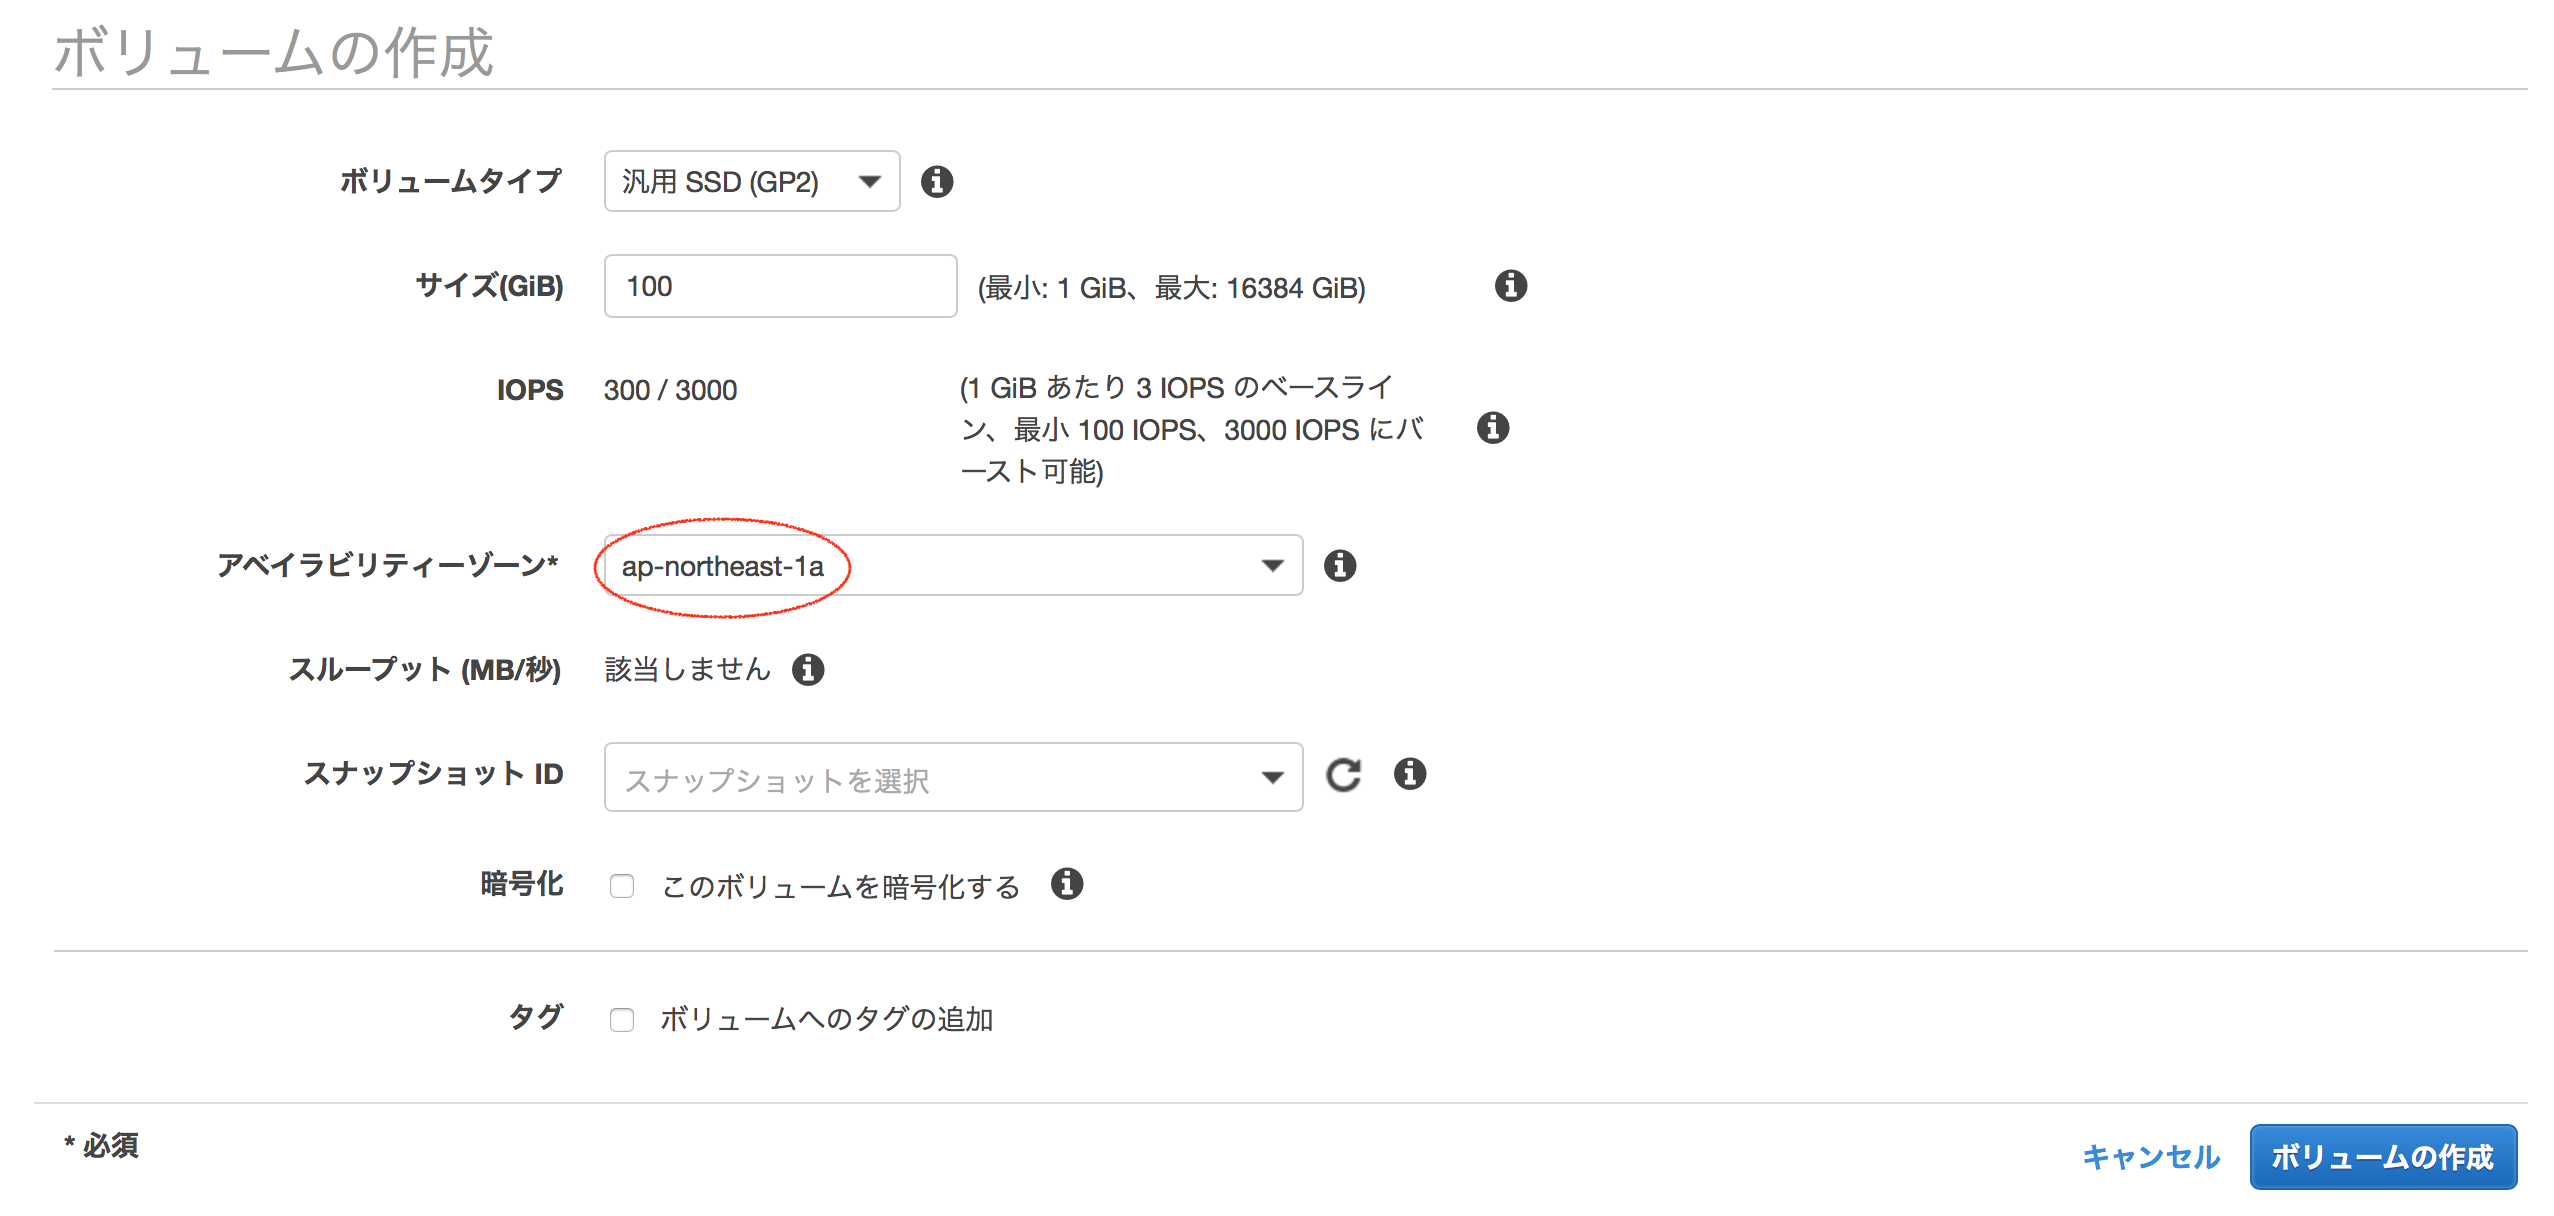
Task: Enable encryption for this volume checkbox
Action: [622, 886]
